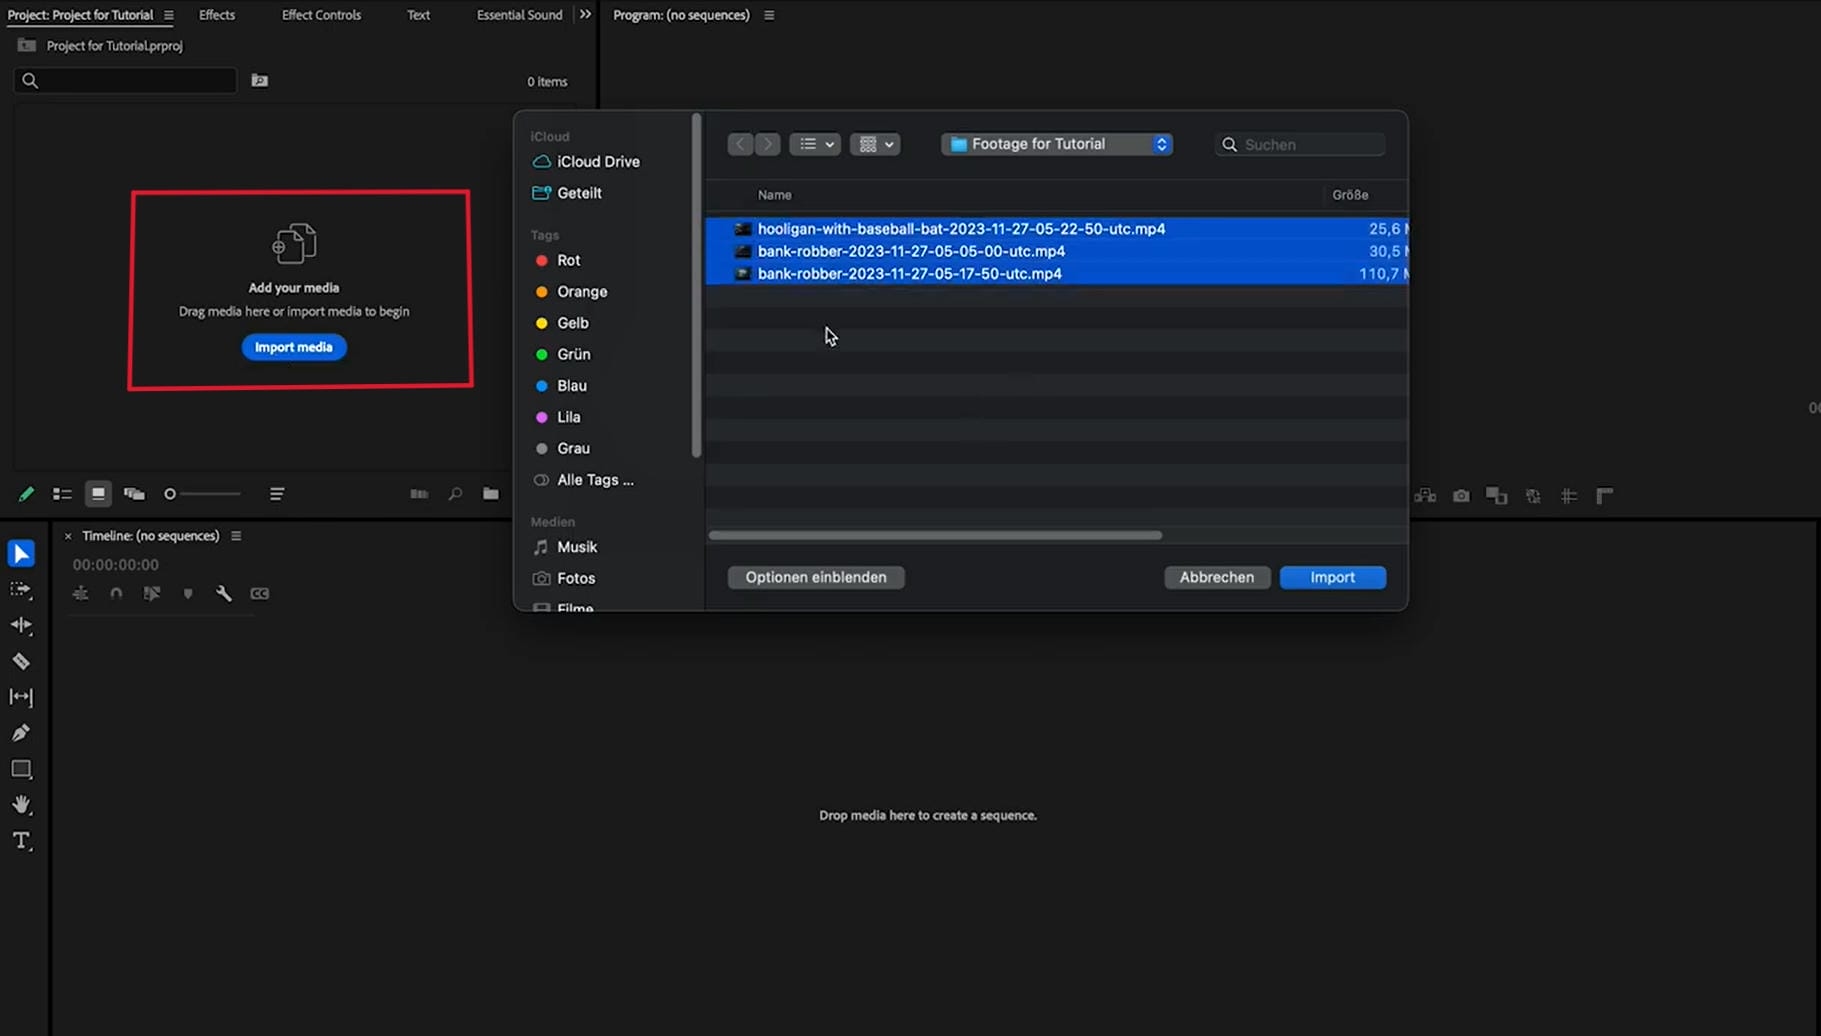Open list view options dropdown
This screenshot has height=1036, width=1821.
pyautogui.click(x=815, y=144)
